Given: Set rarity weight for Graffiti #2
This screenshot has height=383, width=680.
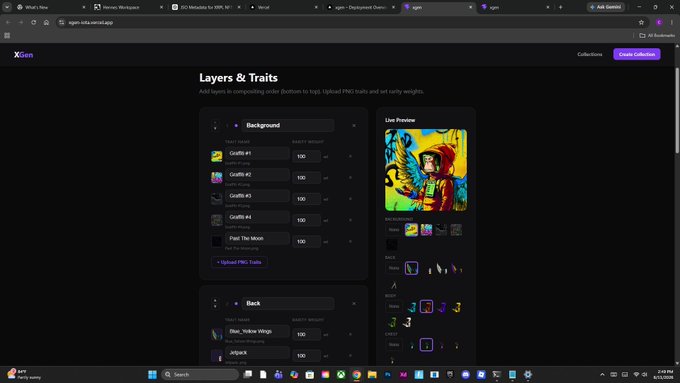Looking at the screenshot, I should click(306, 177).
